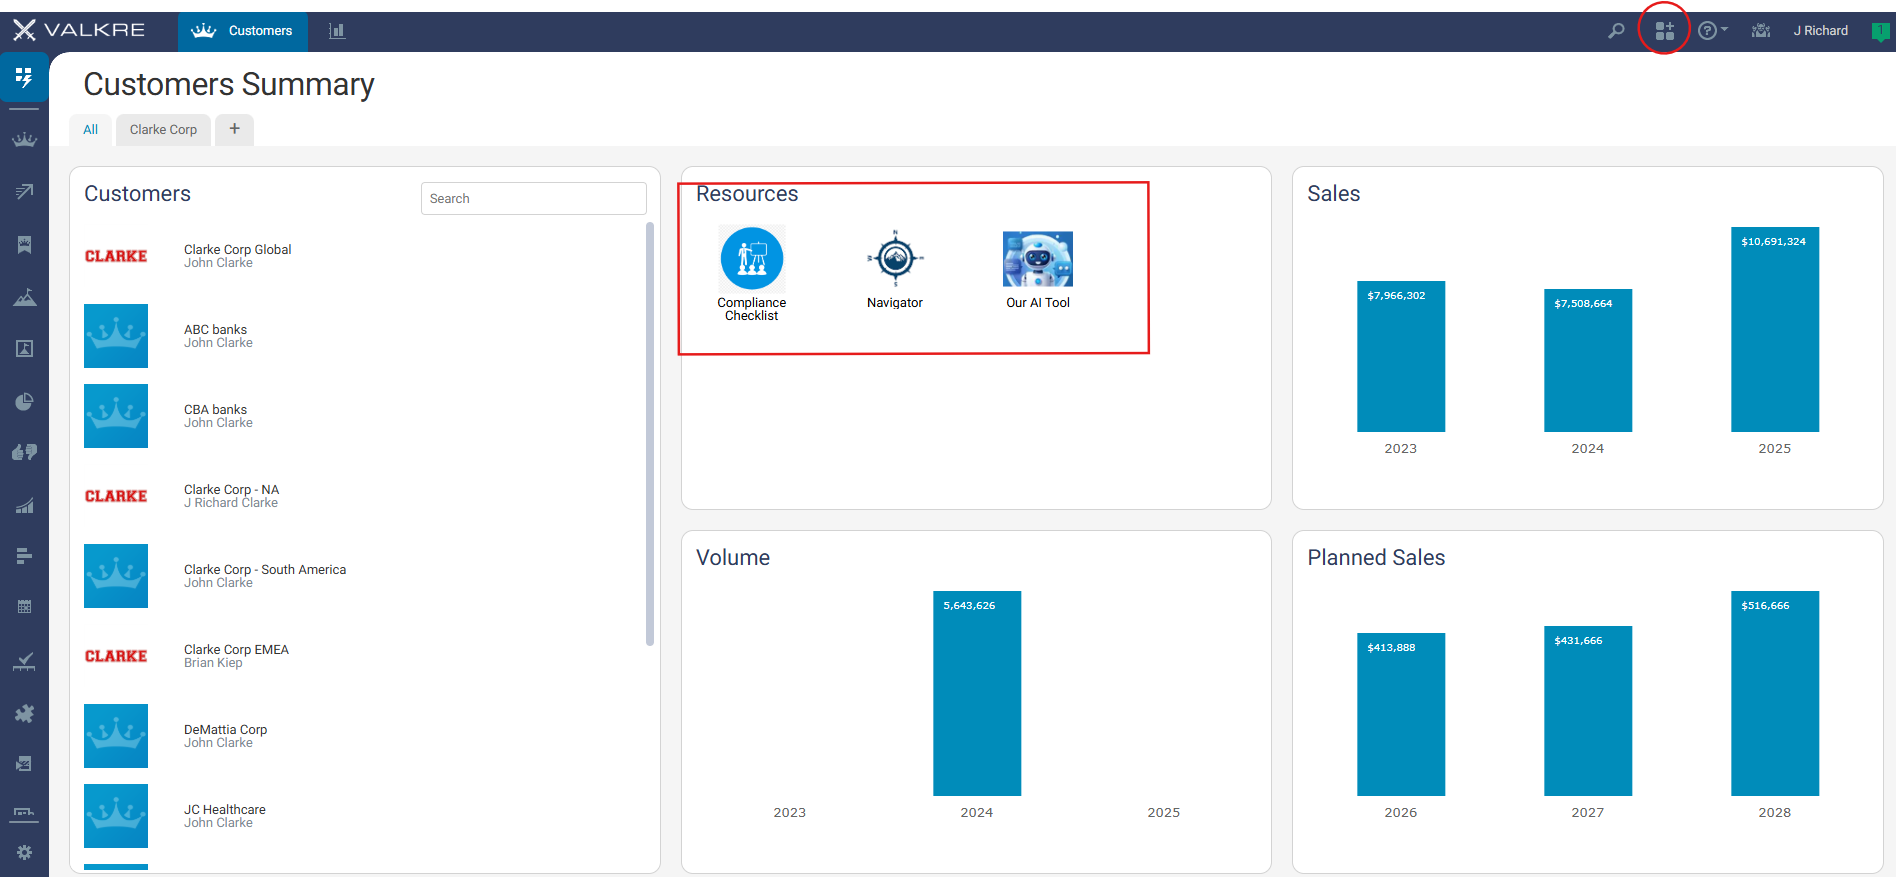
Task: Click the 2026 label under Planned Sales
Action: click(x=1400, y=813)
